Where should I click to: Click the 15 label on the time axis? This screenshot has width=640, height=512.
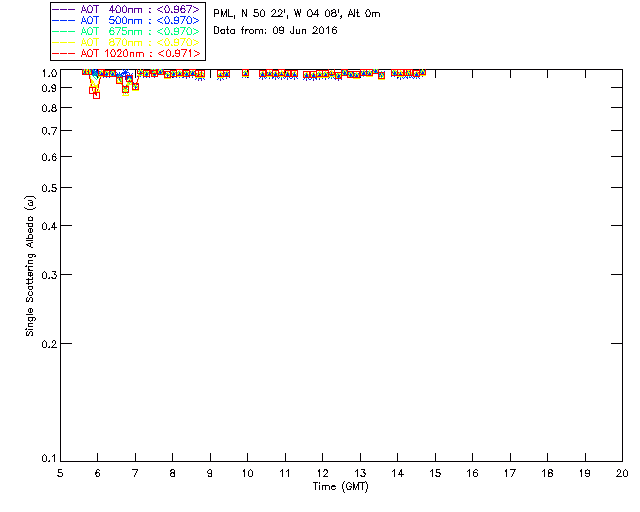(435, 473)
